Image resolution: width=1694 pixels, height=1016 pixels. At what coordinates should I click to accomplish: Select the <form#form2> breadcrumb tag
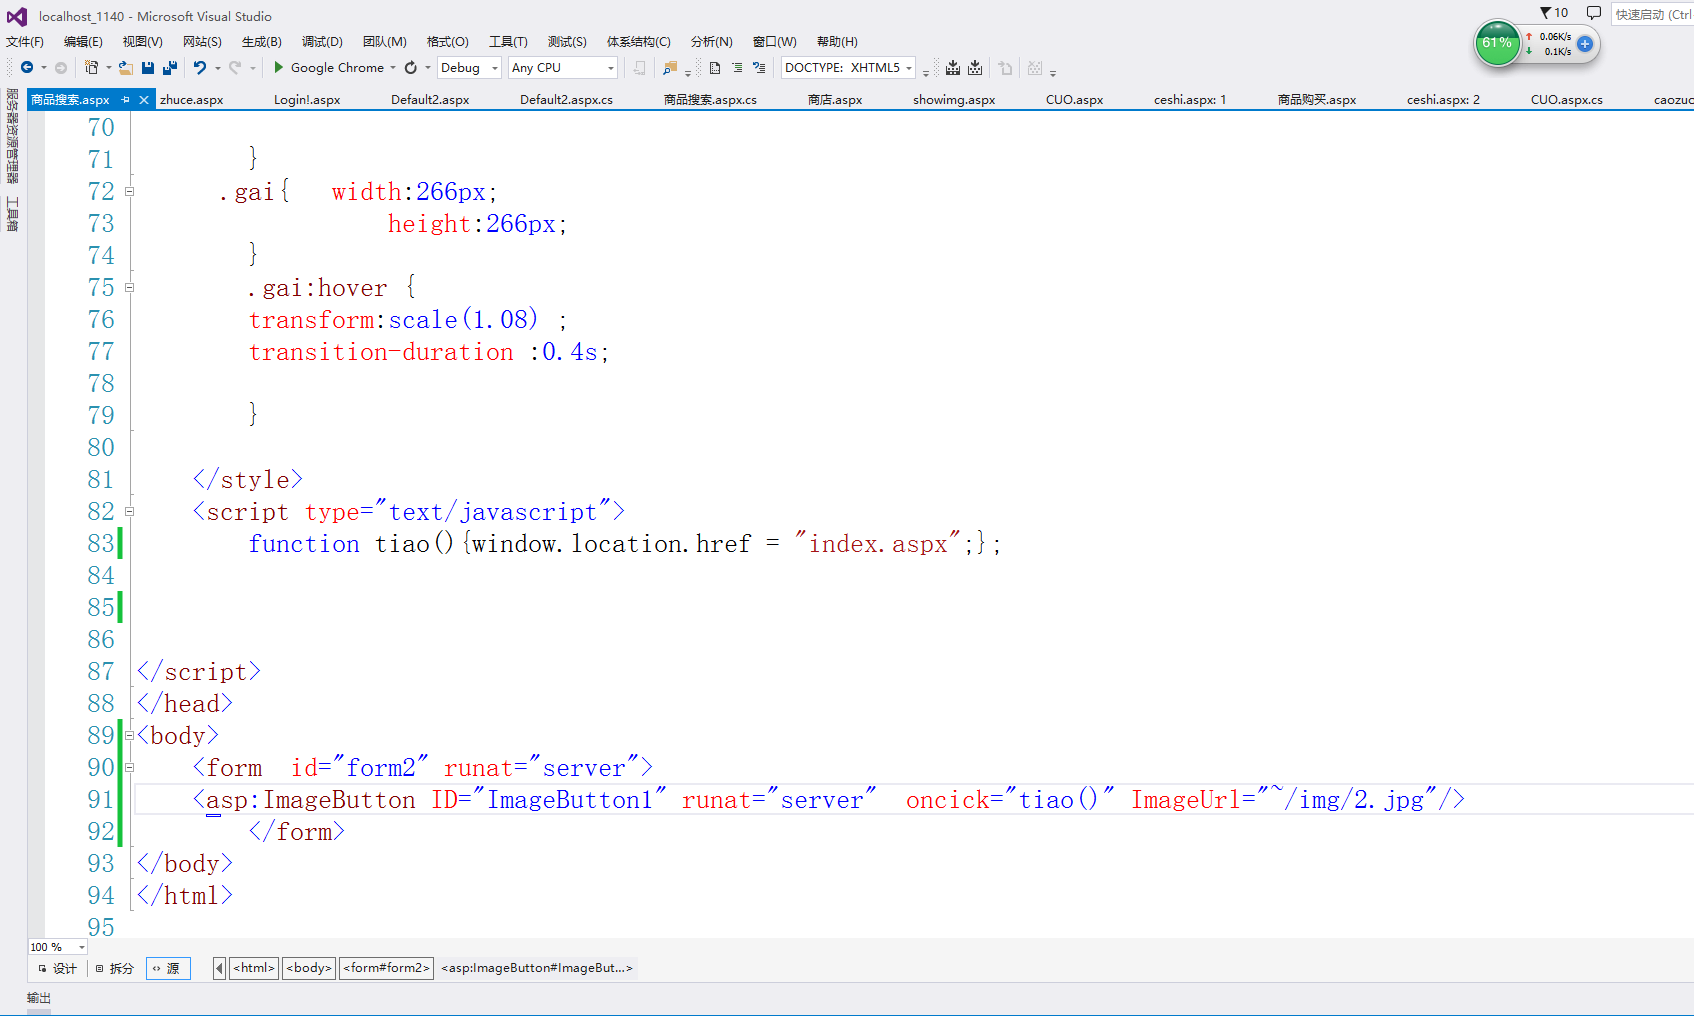click(386, 968)
